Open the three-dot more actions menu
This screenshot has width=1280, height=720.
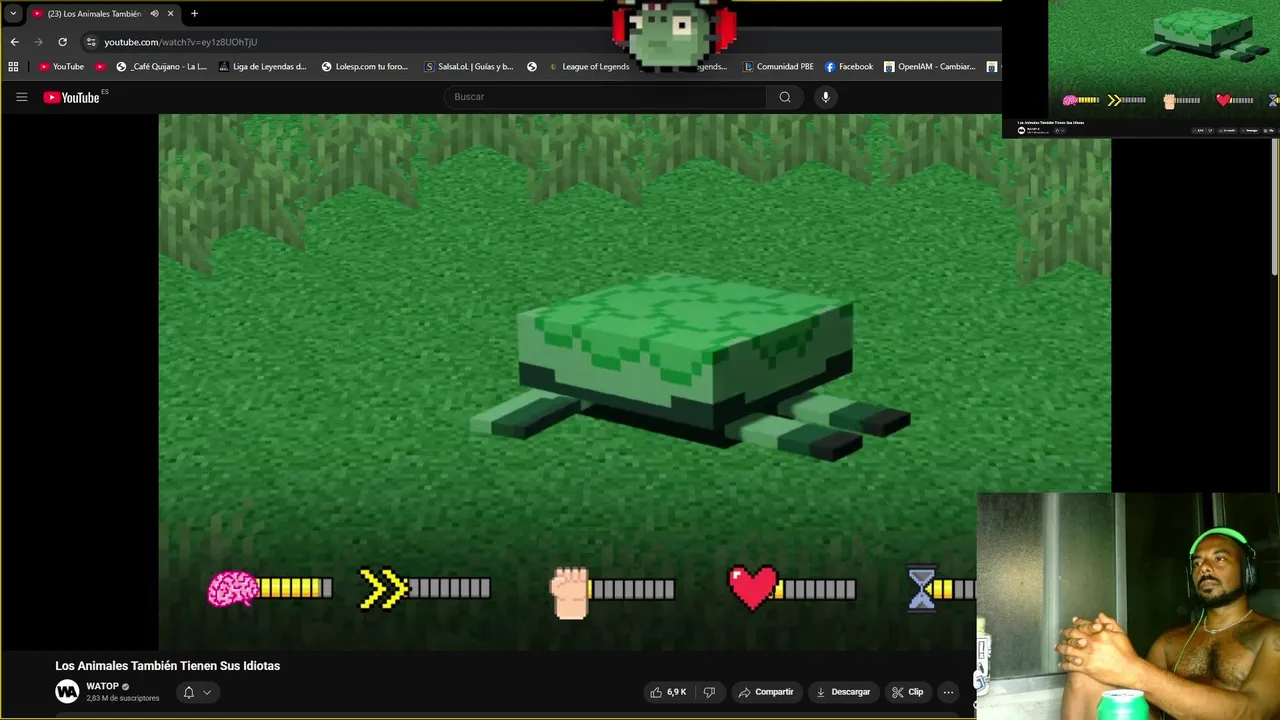coord(948,692)
